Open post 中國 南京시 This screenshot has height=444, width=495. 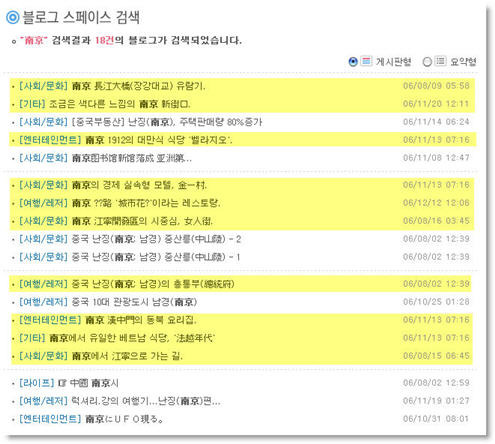[88, 383]
